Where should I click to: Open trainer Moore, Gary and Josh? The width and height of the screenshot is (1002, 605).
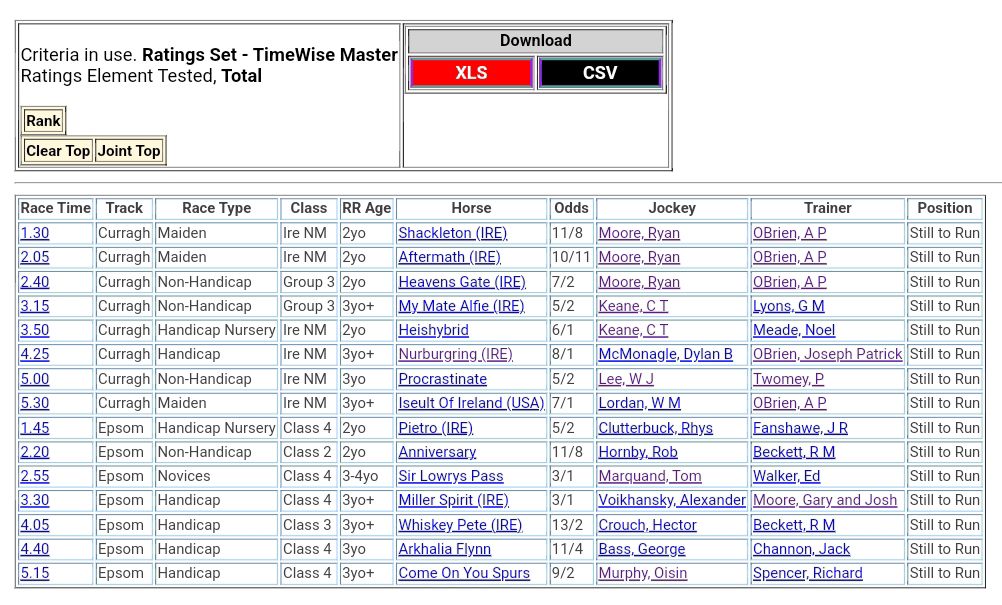pos(824,500)
